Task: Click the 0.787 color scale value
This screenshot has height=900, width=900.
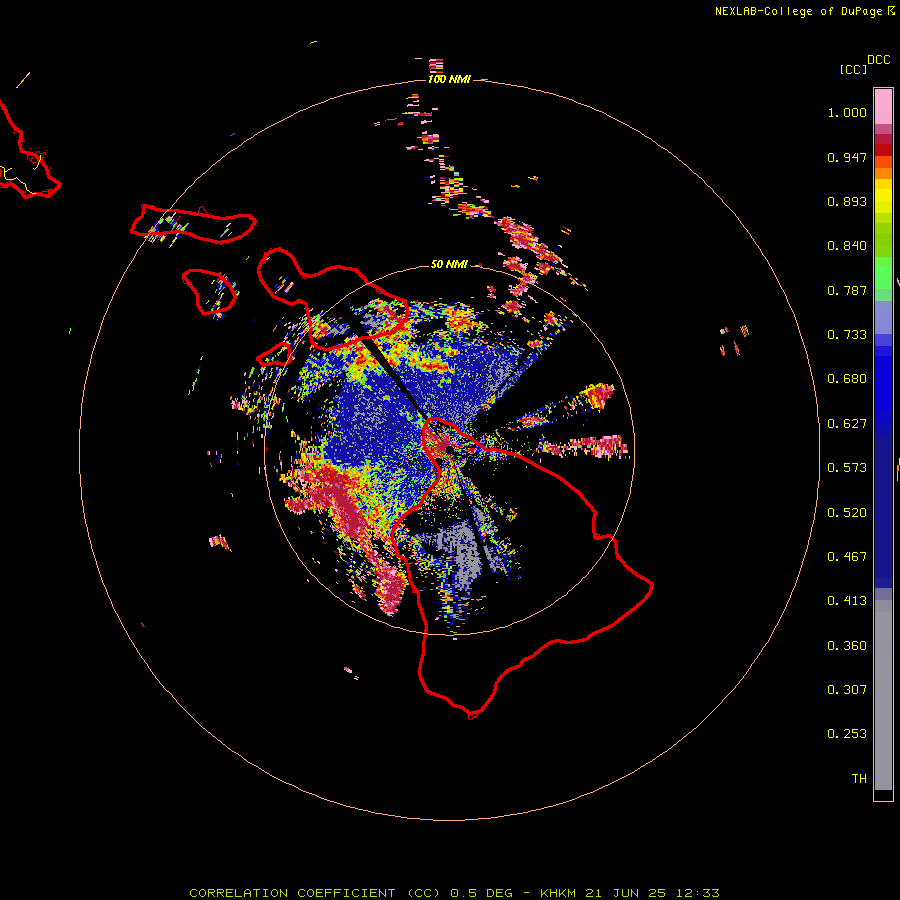Action: click(847, 290)
